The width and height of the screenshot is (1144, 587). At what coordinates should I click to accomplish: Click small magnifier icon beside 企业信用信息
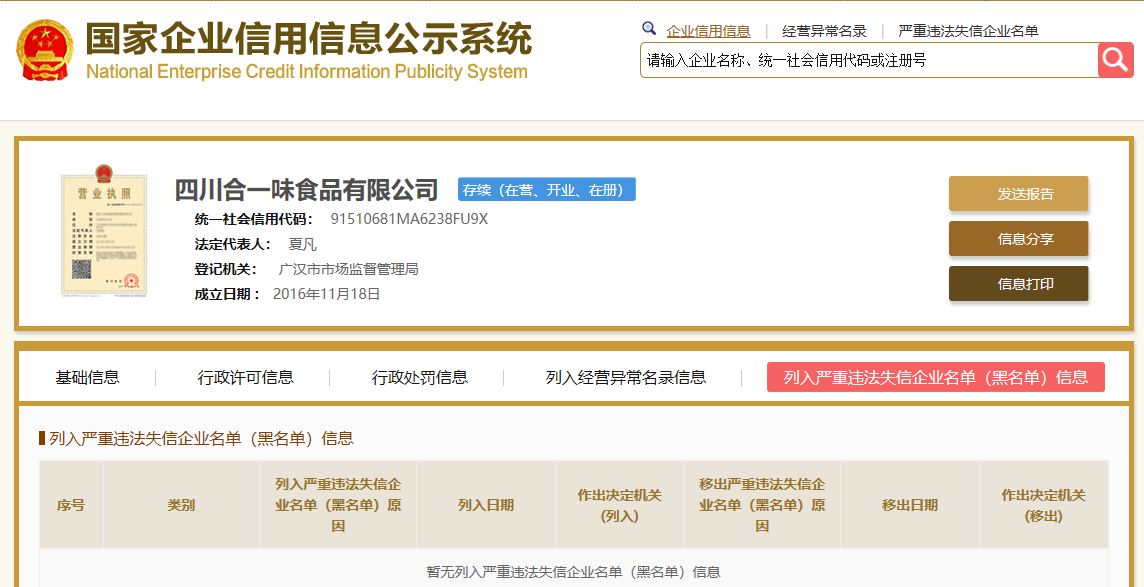tap(649, 28)
